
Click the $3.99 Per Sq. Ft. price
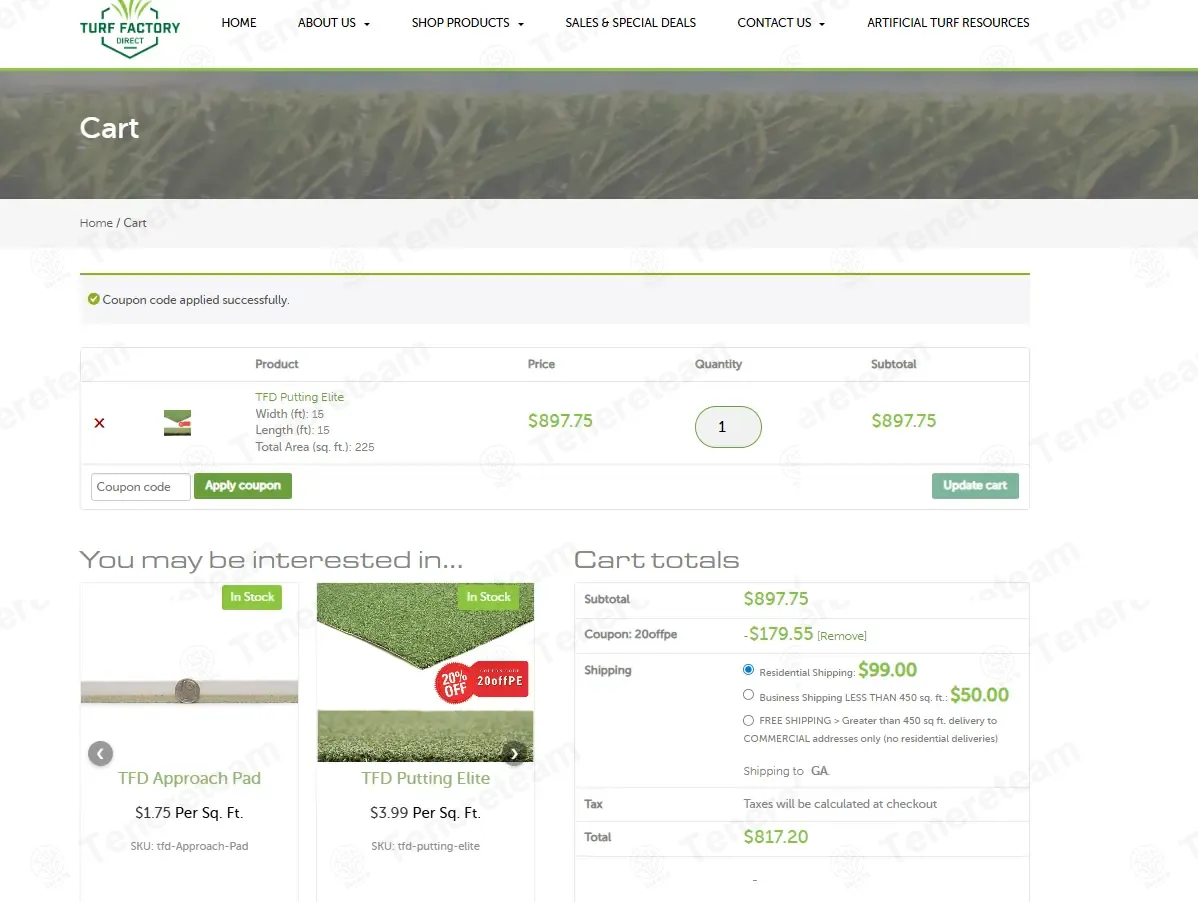426,813
